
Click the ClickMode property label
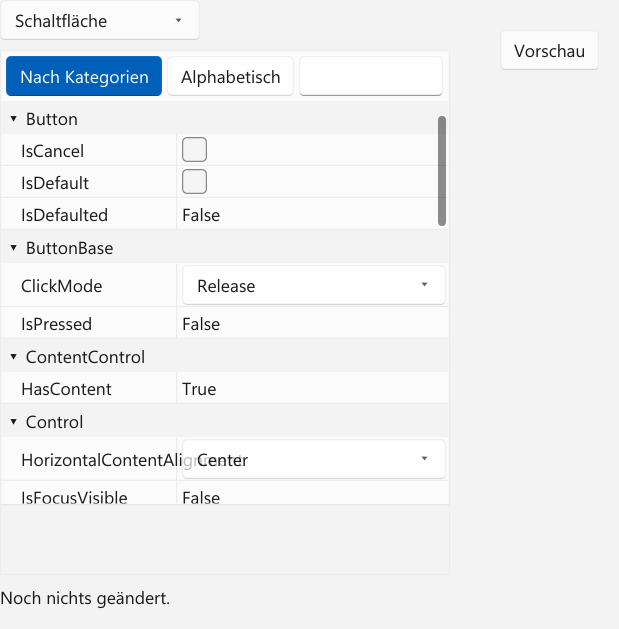point(61,286)
